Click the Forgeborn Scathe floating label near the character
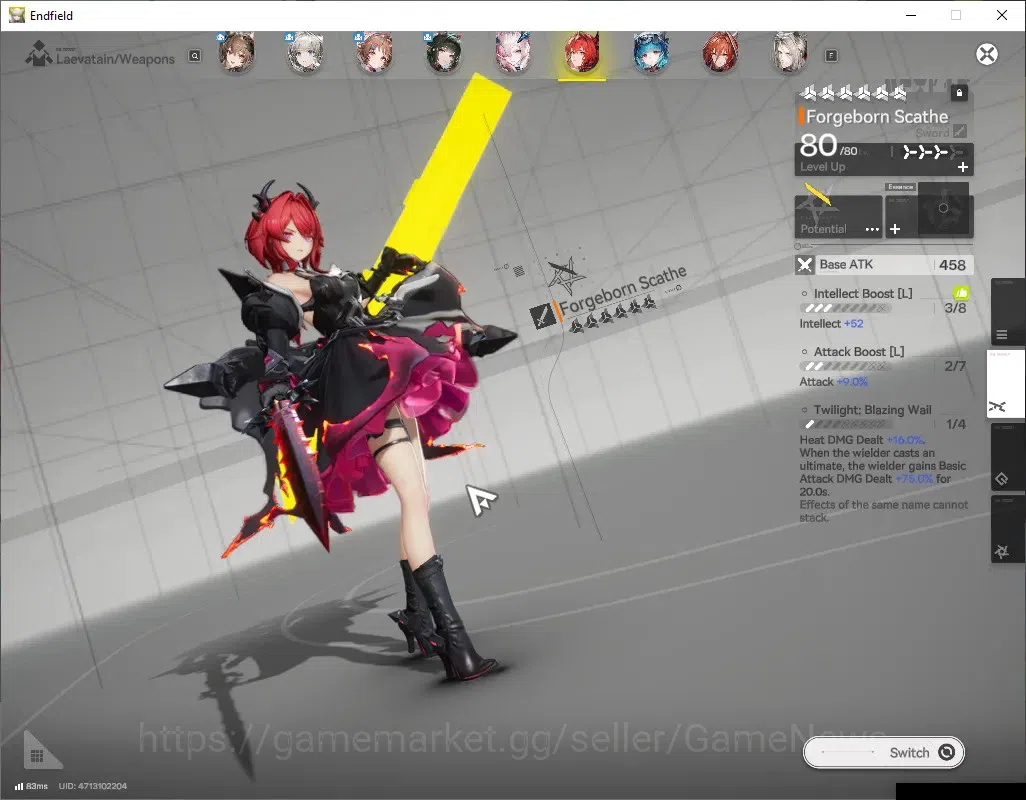Screen dimensions: 1026x800 point(622,290)
